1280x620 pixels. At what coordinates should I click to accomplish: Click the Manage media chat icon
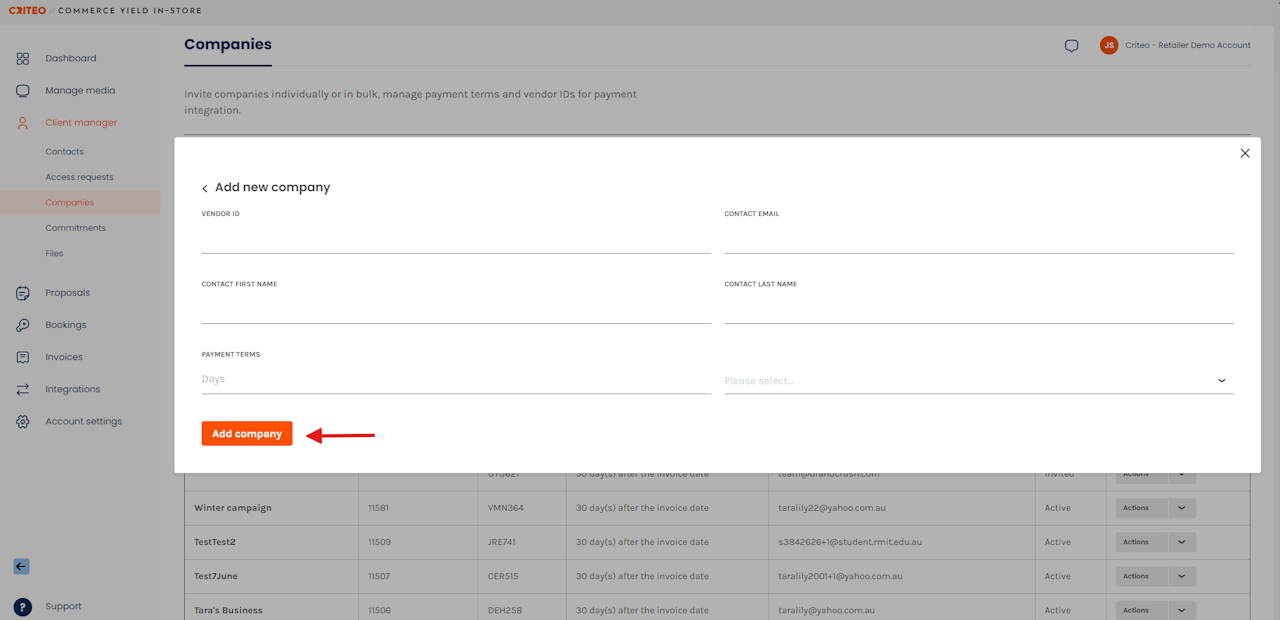click(22, 90)
